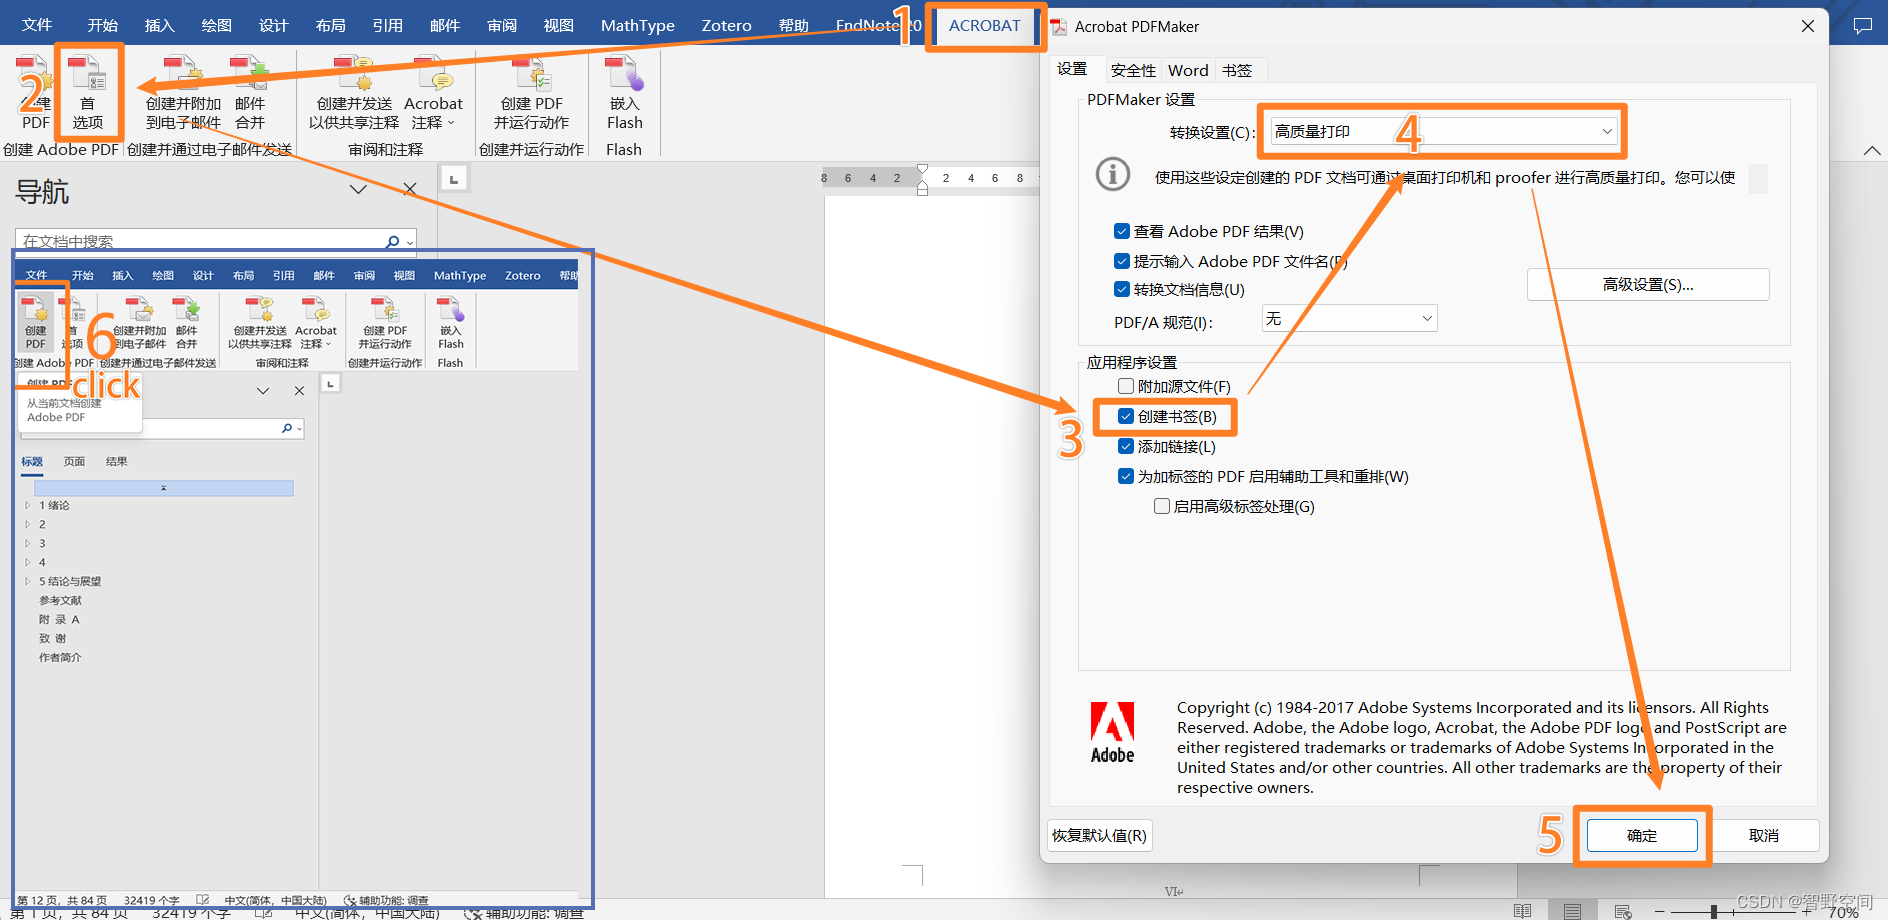Select 页面 tab in inset navigation pane
The height and width of the screenshot is (920, 1888).
[74, 461]
